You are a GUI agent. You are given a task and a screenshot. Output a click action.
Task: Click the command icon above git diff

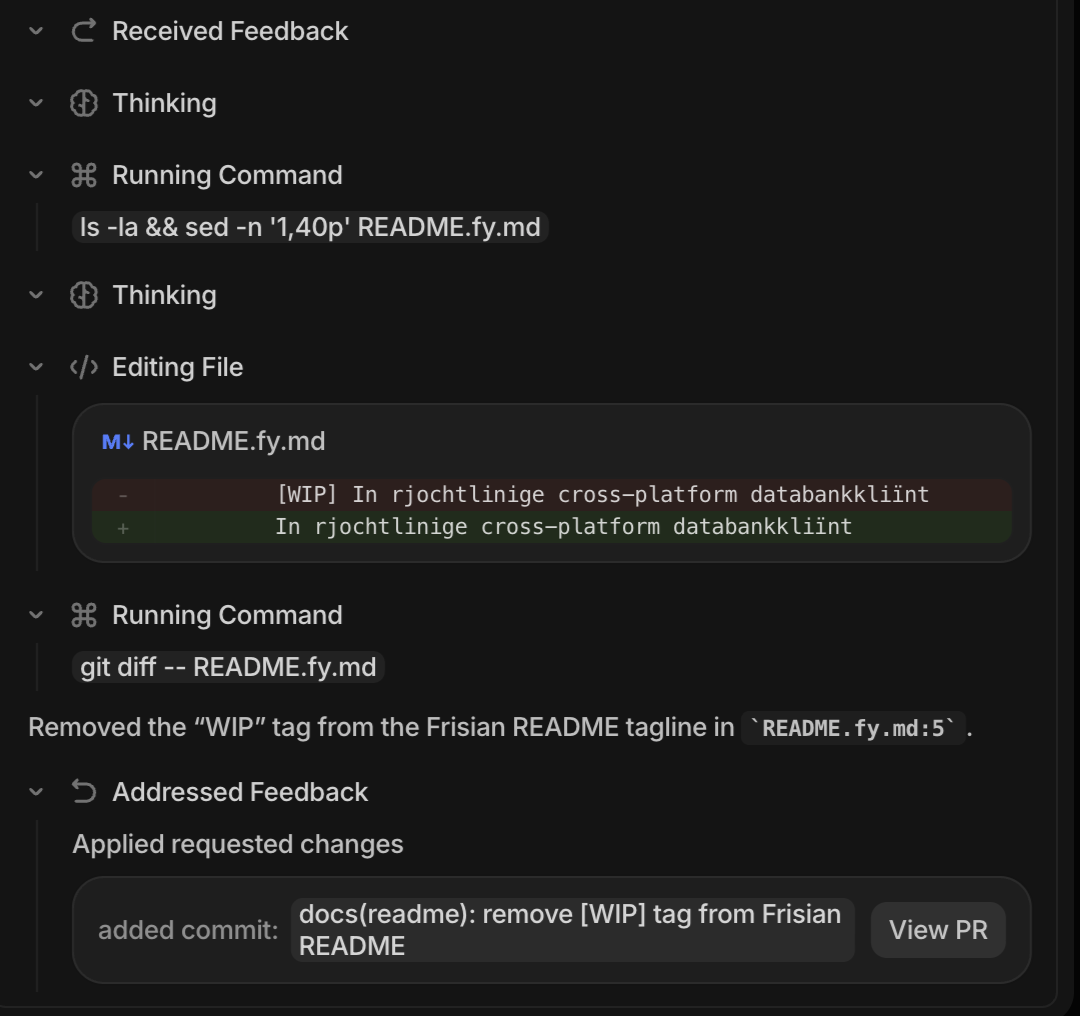click(84, 615)
